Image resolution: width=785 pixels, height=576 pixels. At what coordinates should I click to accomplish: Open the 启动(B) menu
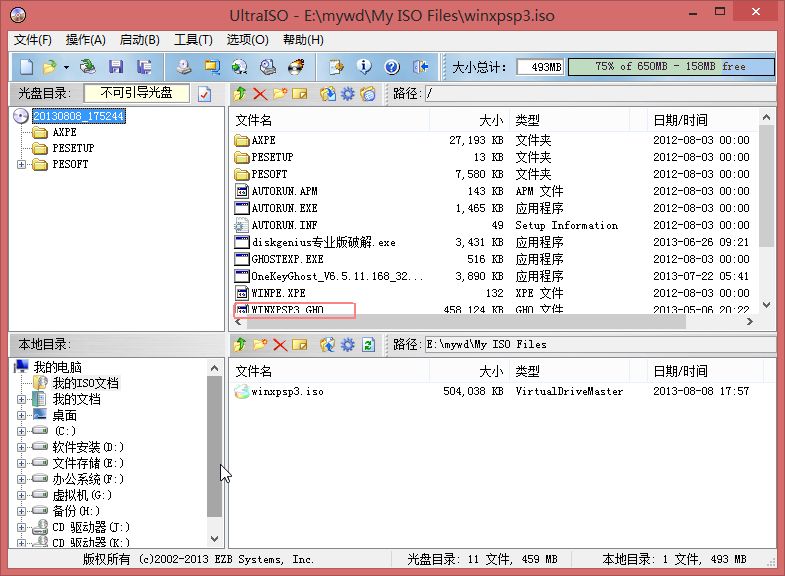140,40
